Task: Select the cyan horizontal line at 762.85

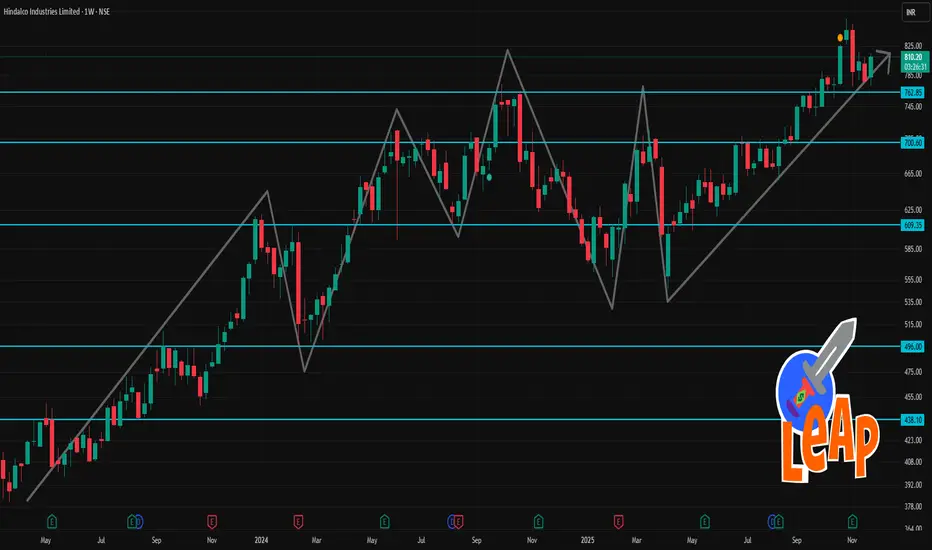Action: click(451, 92)
